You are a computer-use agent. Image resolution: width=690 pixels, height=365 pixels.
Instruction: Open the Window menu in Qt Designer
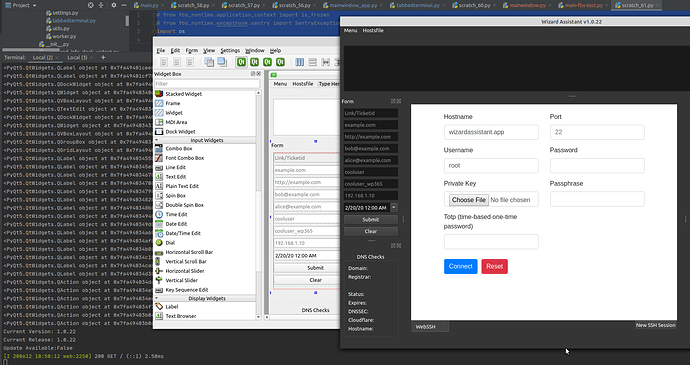[255, 51]
